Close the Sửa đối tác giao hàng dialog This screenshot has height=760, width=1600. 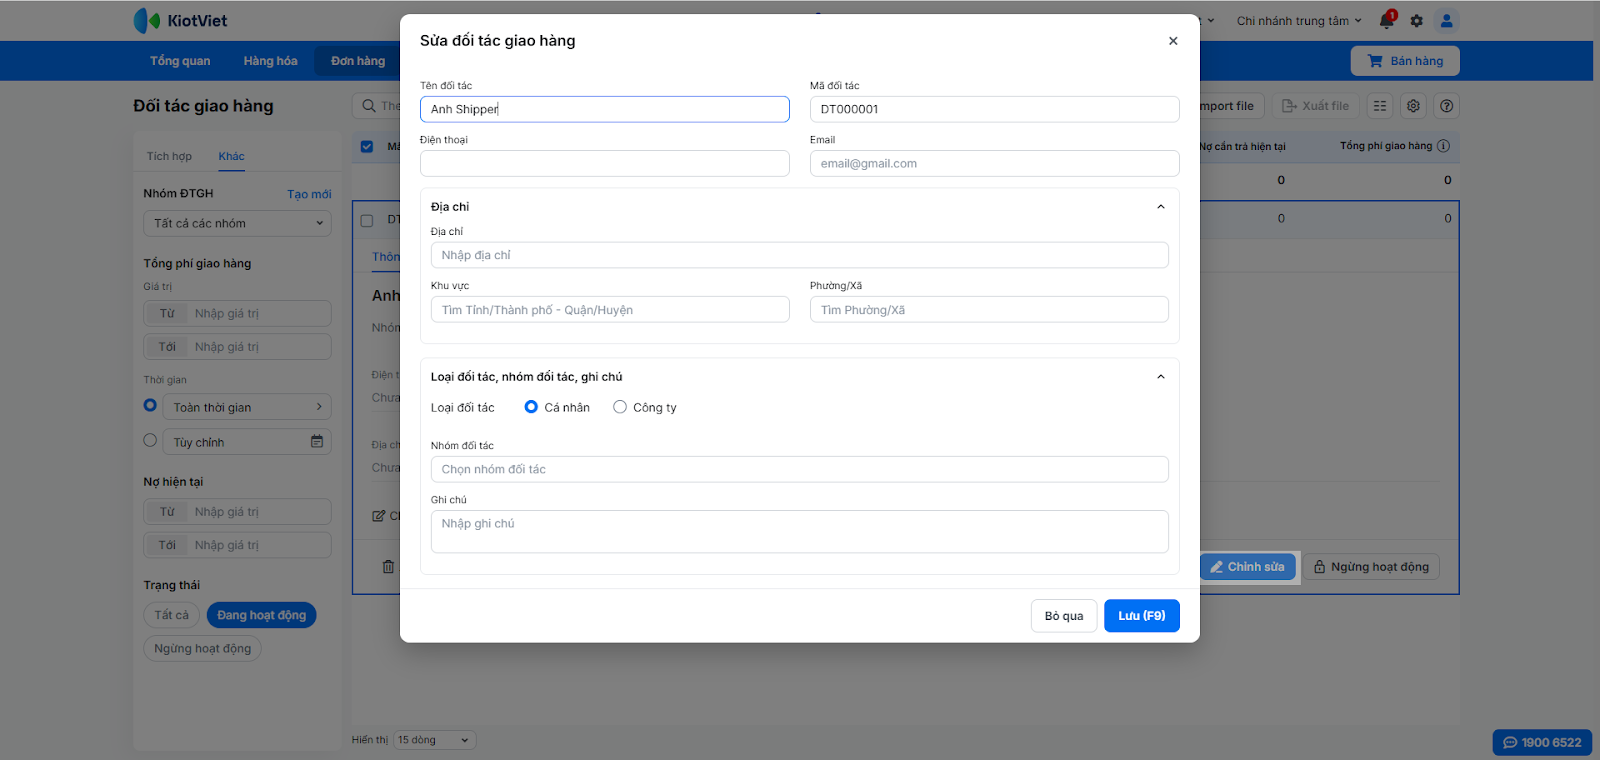click(1173, 41)
